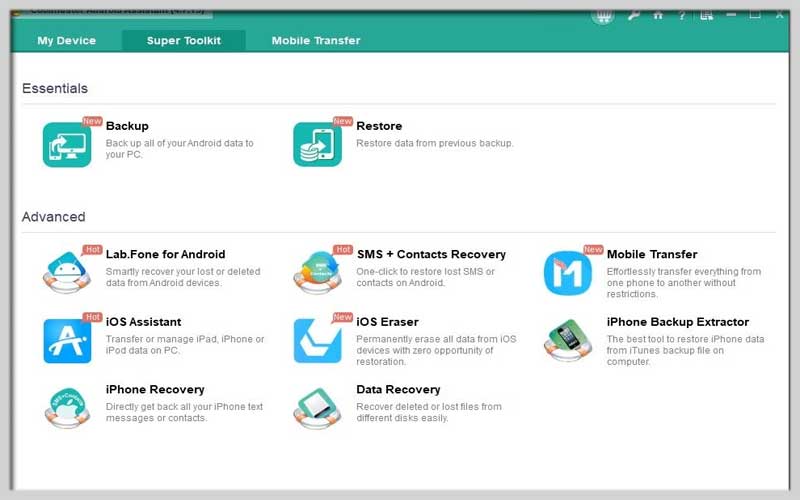Click 'SMS + Contacts Recovery' title
This screenshot has height=500, width=800.
coord(431,254)
